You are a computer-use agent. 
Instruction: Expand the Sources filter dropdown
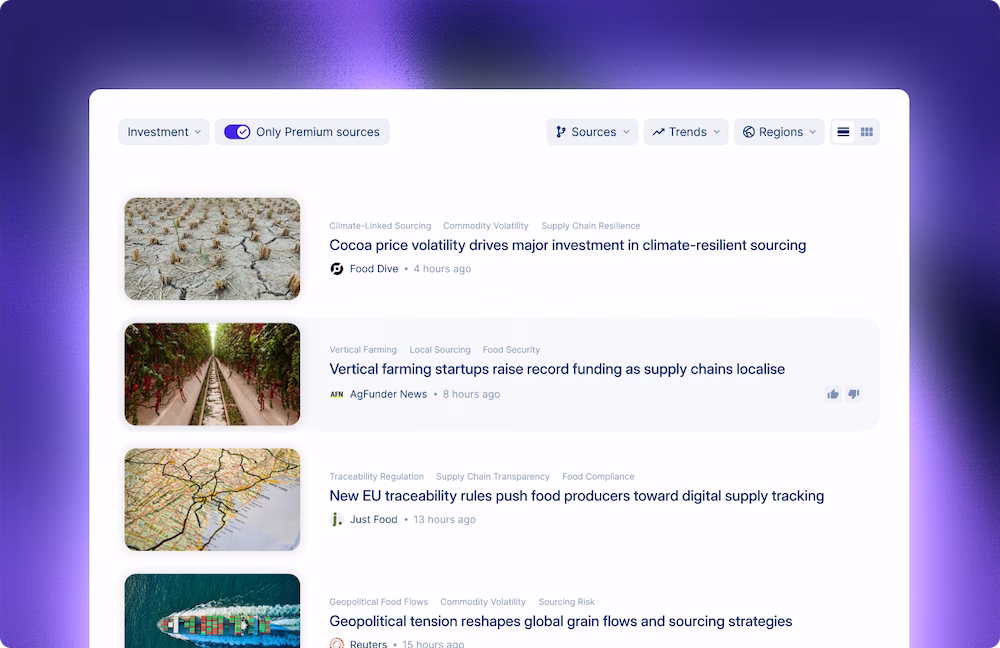coord(592,132)
